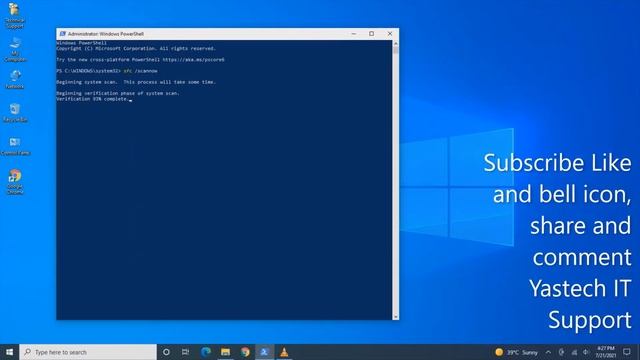Click the Beginning system scan line
Image resolution: width=640 pixels, height=360 pixels.
(136, 82)
